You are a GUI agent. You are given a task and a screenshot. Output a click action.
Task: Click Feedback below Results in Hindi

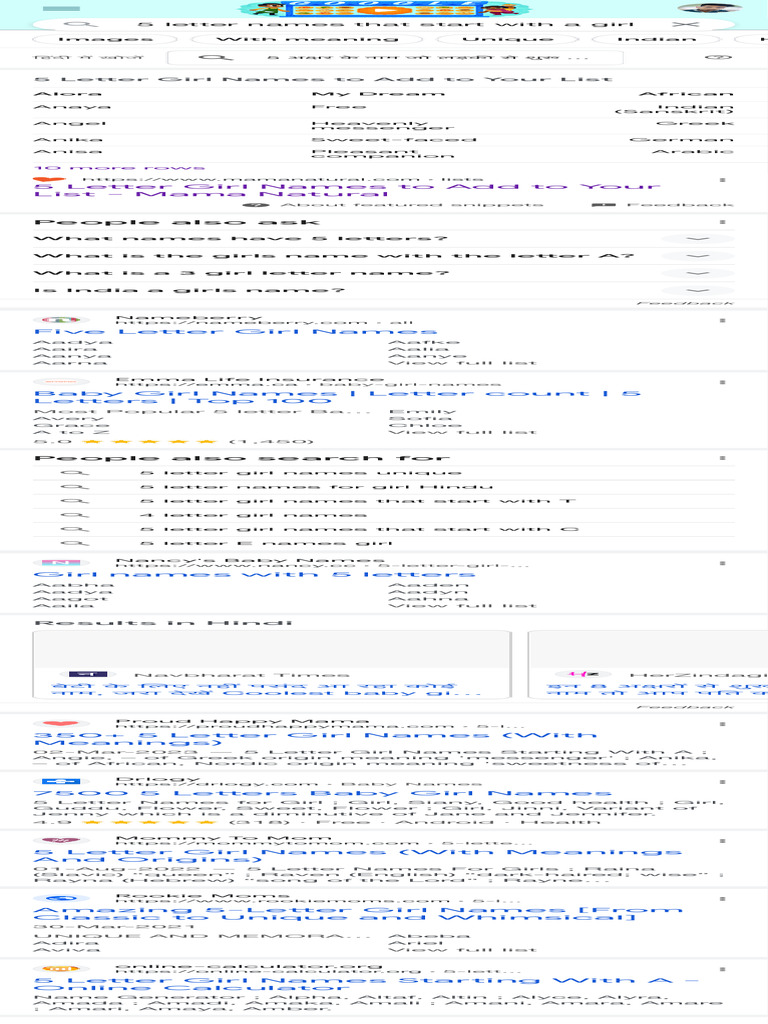(685, 707)
